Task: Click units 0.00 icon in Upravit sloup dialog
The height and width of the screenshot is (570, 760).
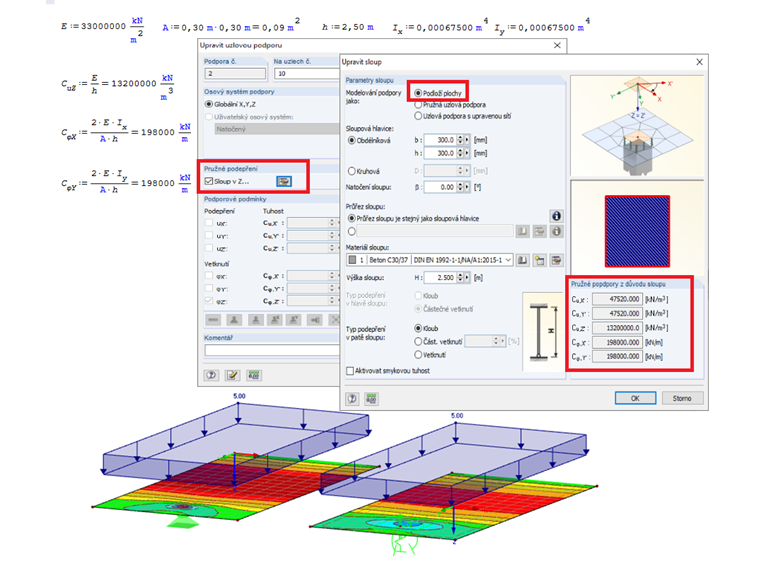Action: tap(371, 398)
